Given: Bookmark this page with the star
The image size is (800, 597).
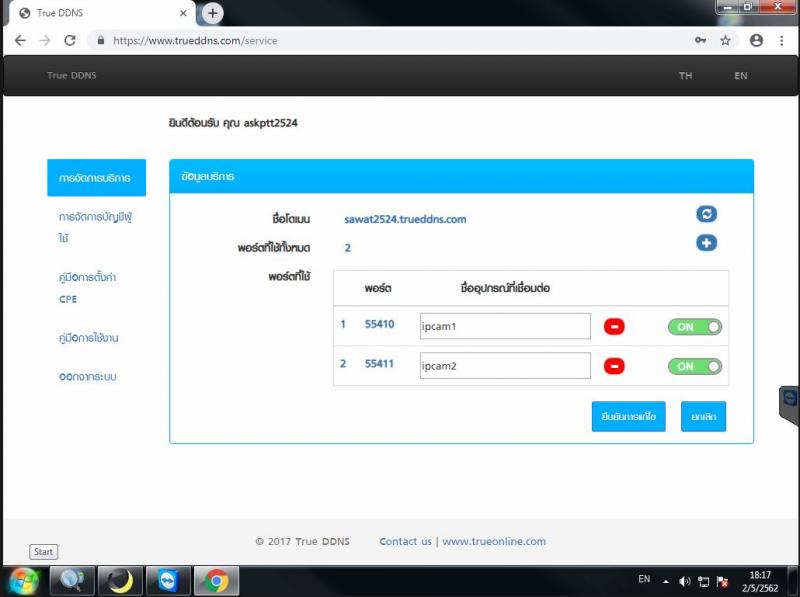Looking at the screenshot, I should click(x=725, y=40).
